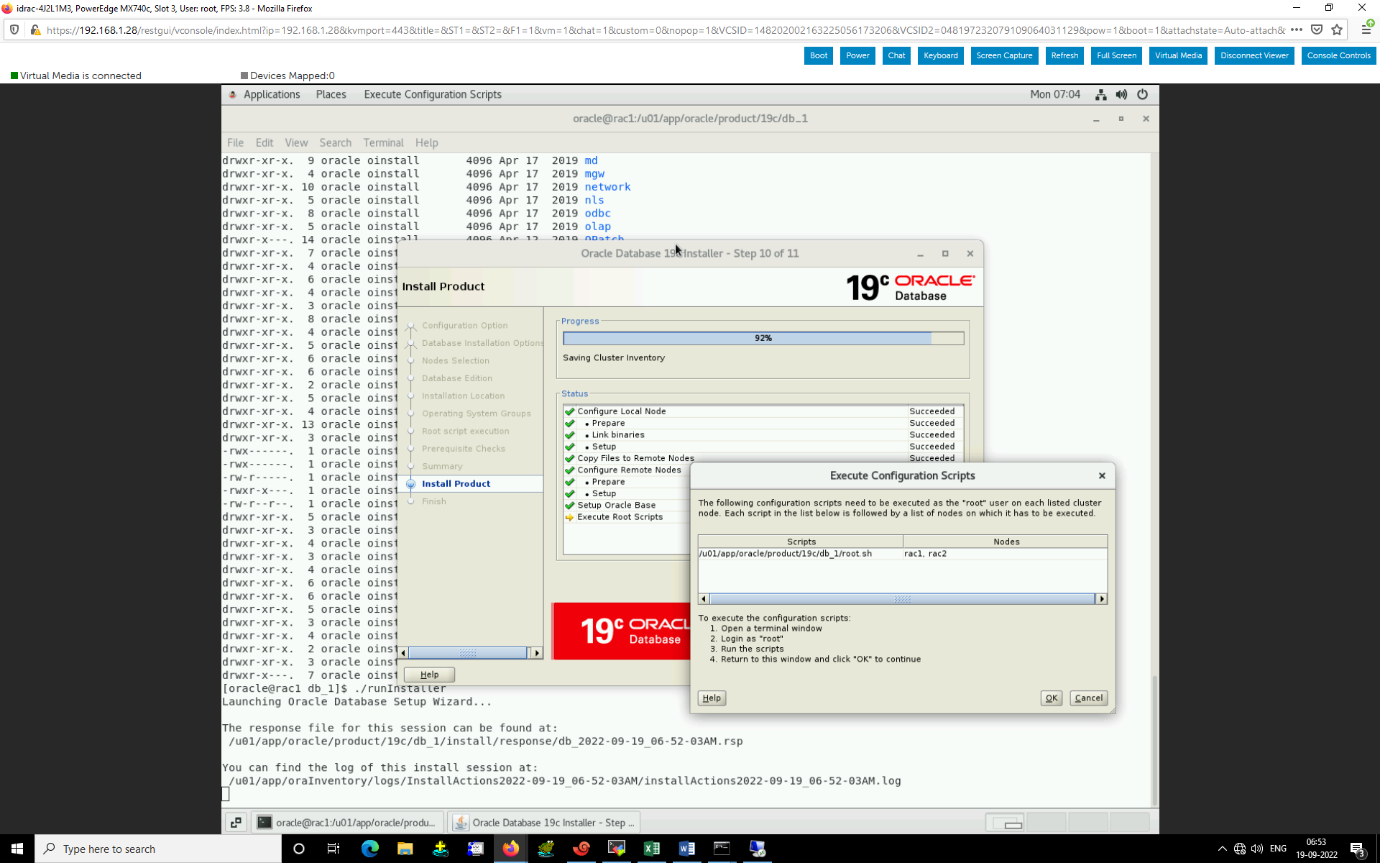
Task: Open Word from Windows taskbar
Action: [687, 849]
